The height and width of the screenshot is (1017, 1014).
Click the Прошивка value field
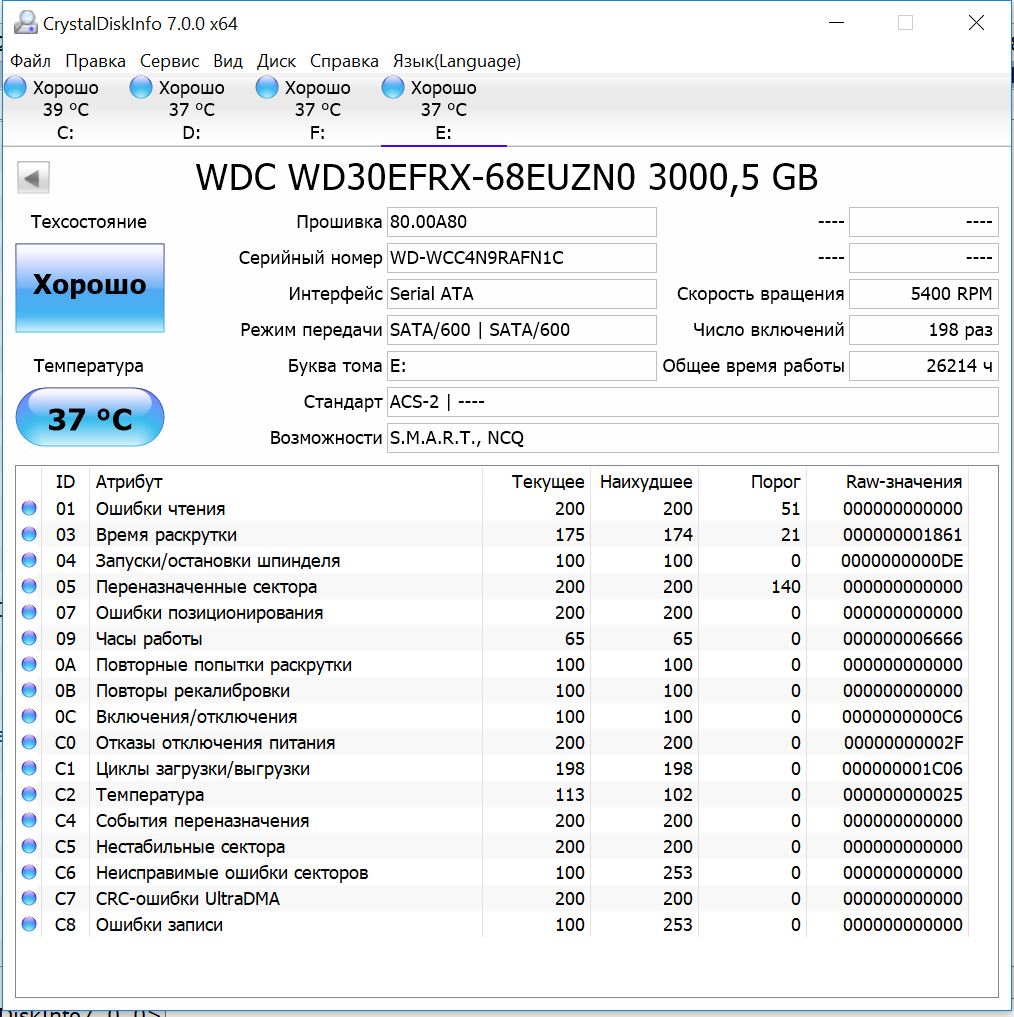point(521,222)
